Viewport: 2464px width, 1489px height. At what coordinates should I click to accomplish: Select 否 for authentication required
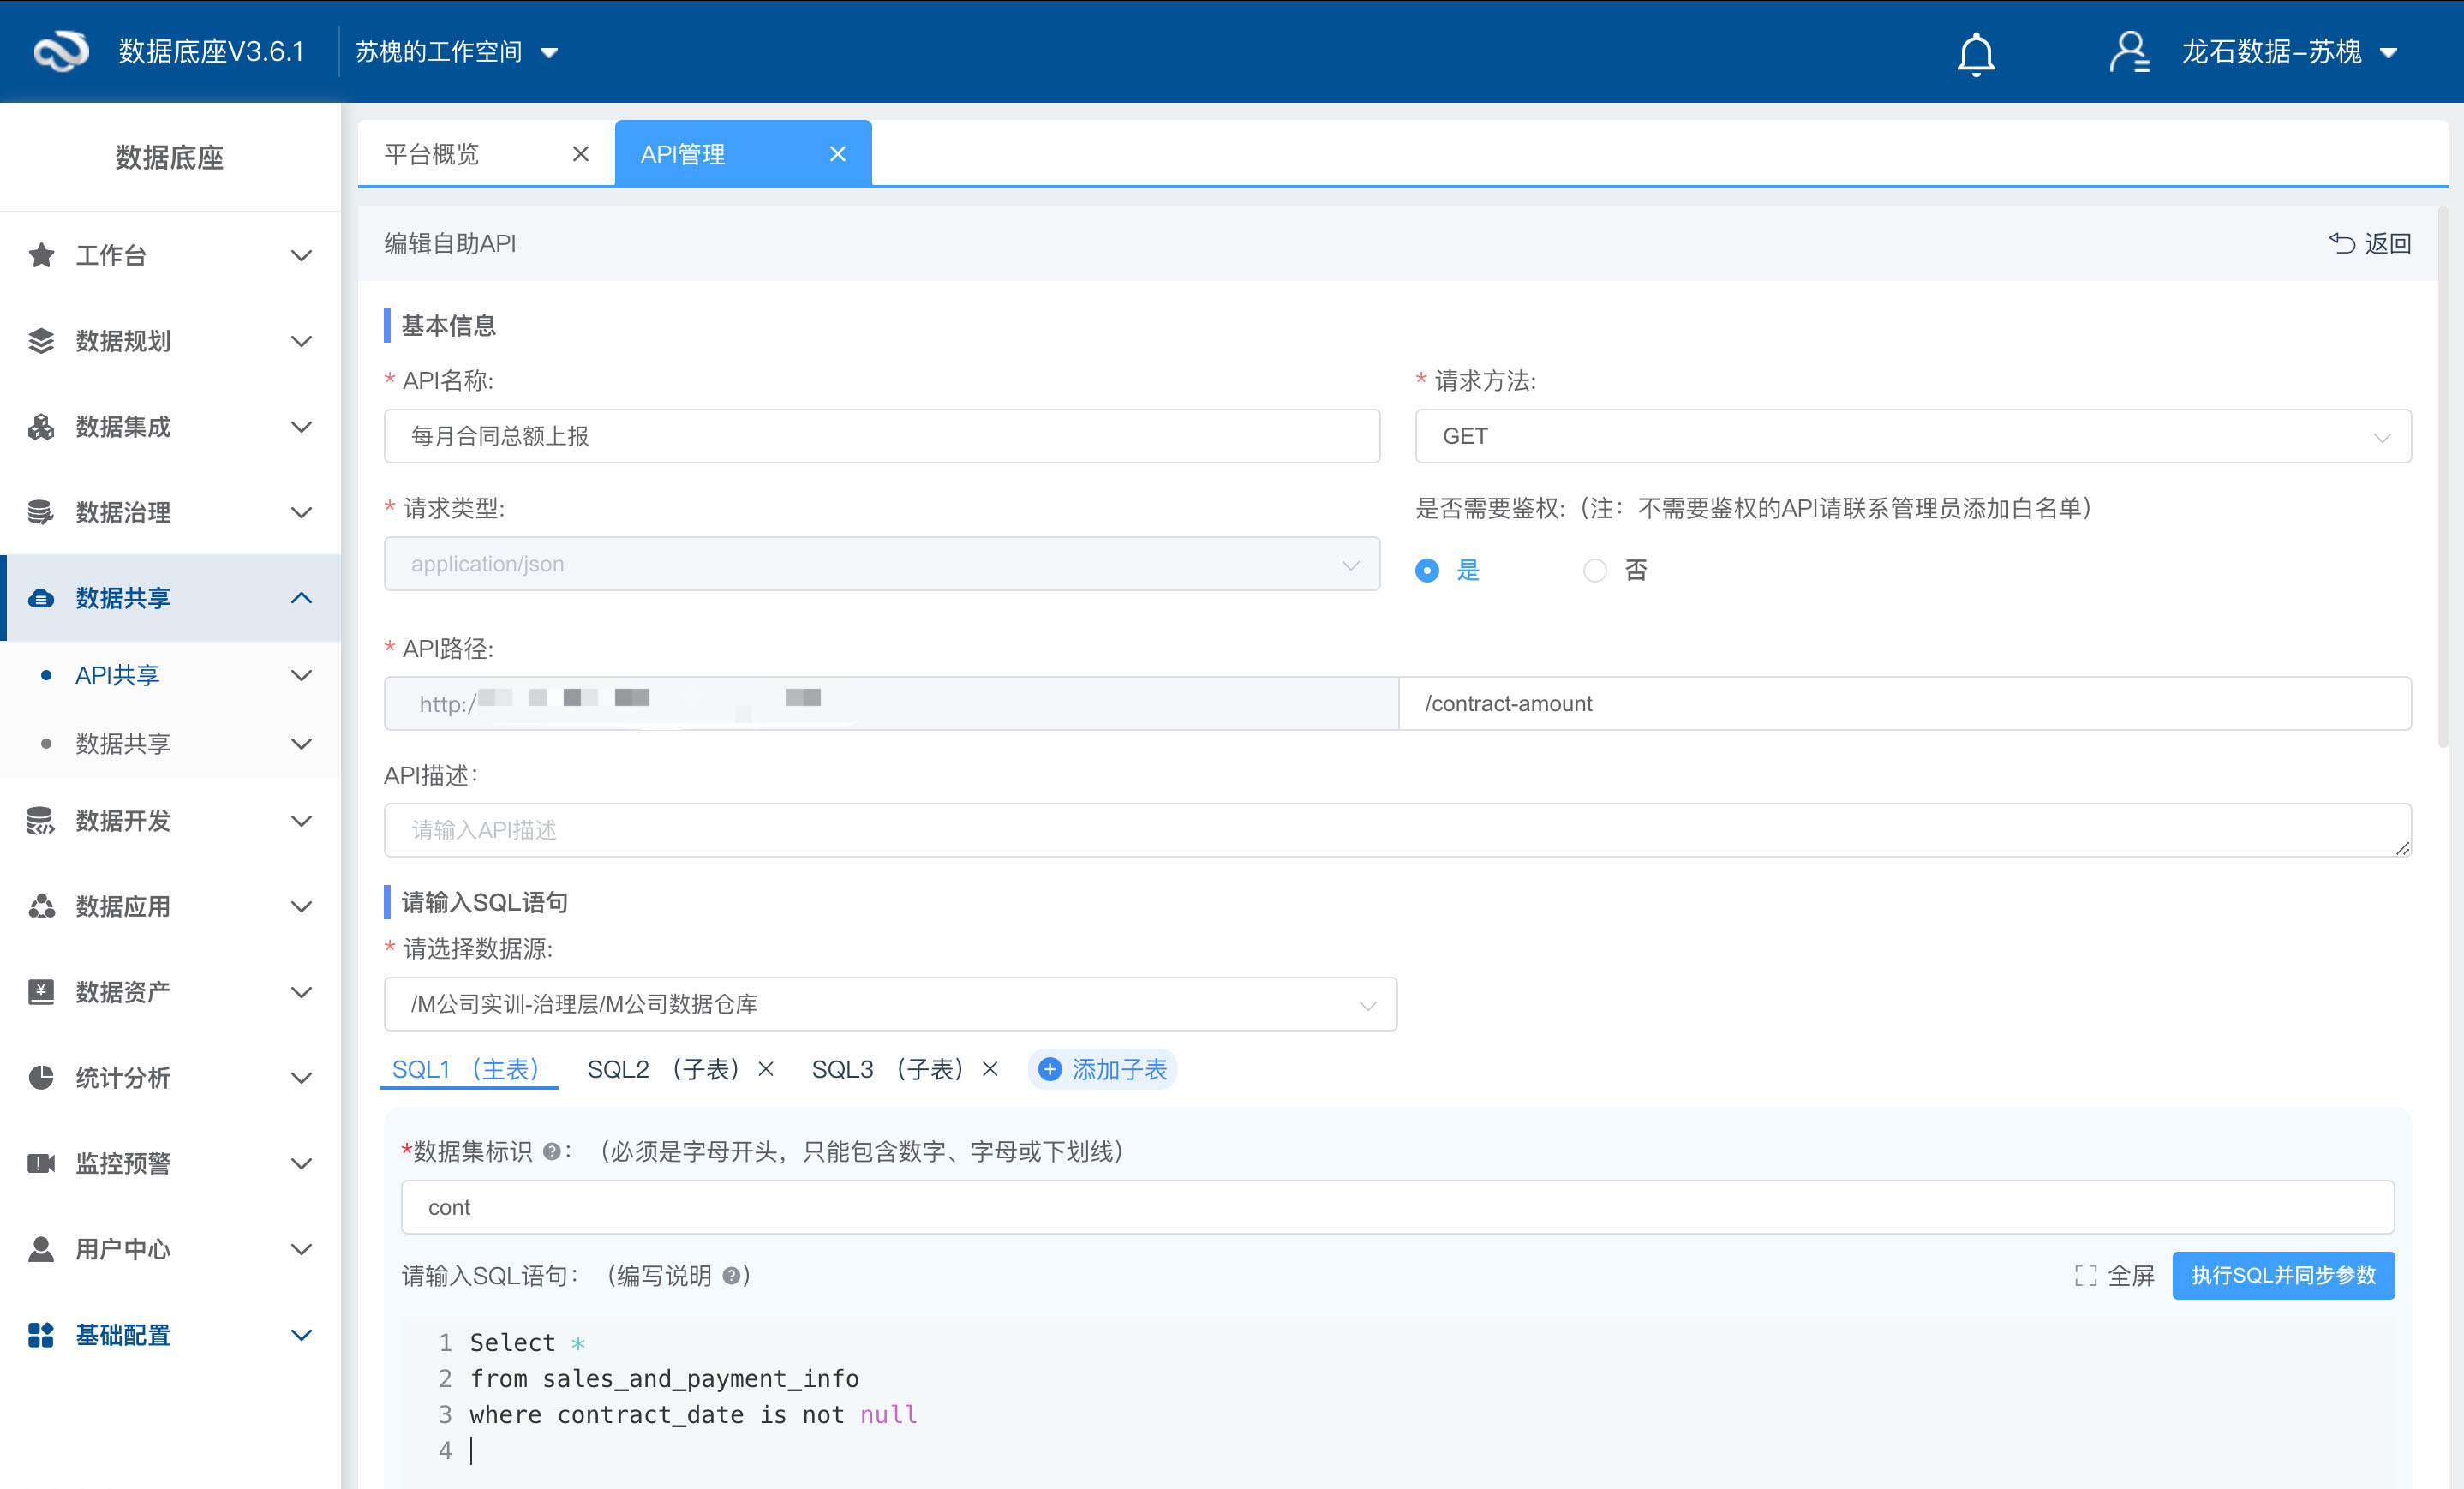[1594, 570]
